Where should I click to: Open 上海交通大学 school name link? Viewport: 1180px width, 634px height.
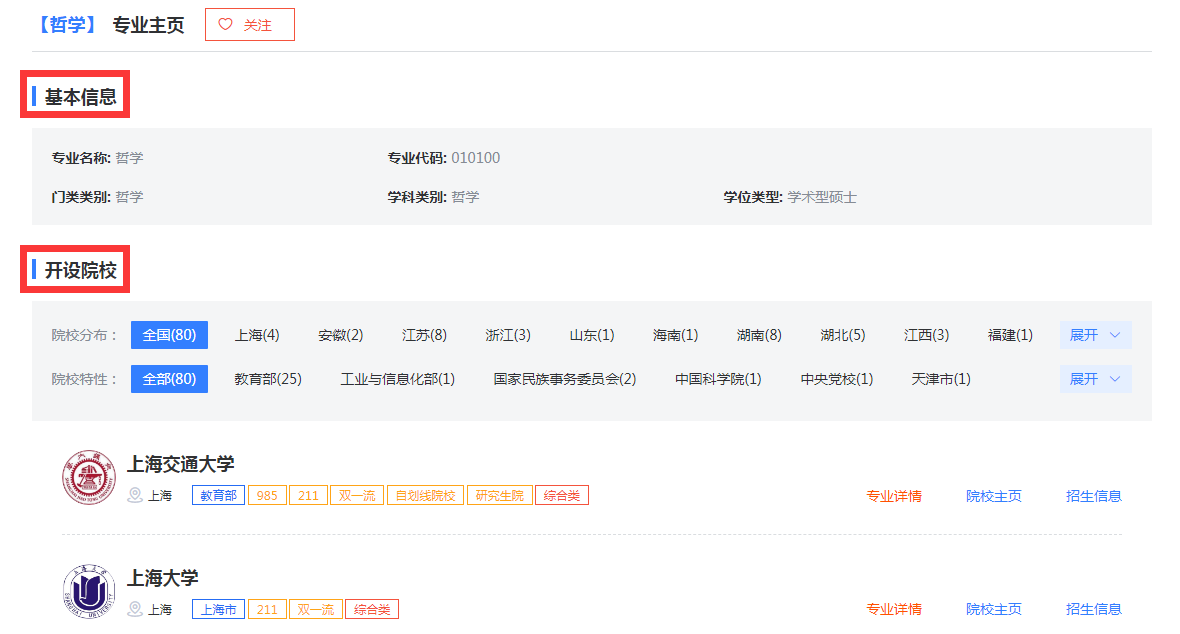[181, 464]
